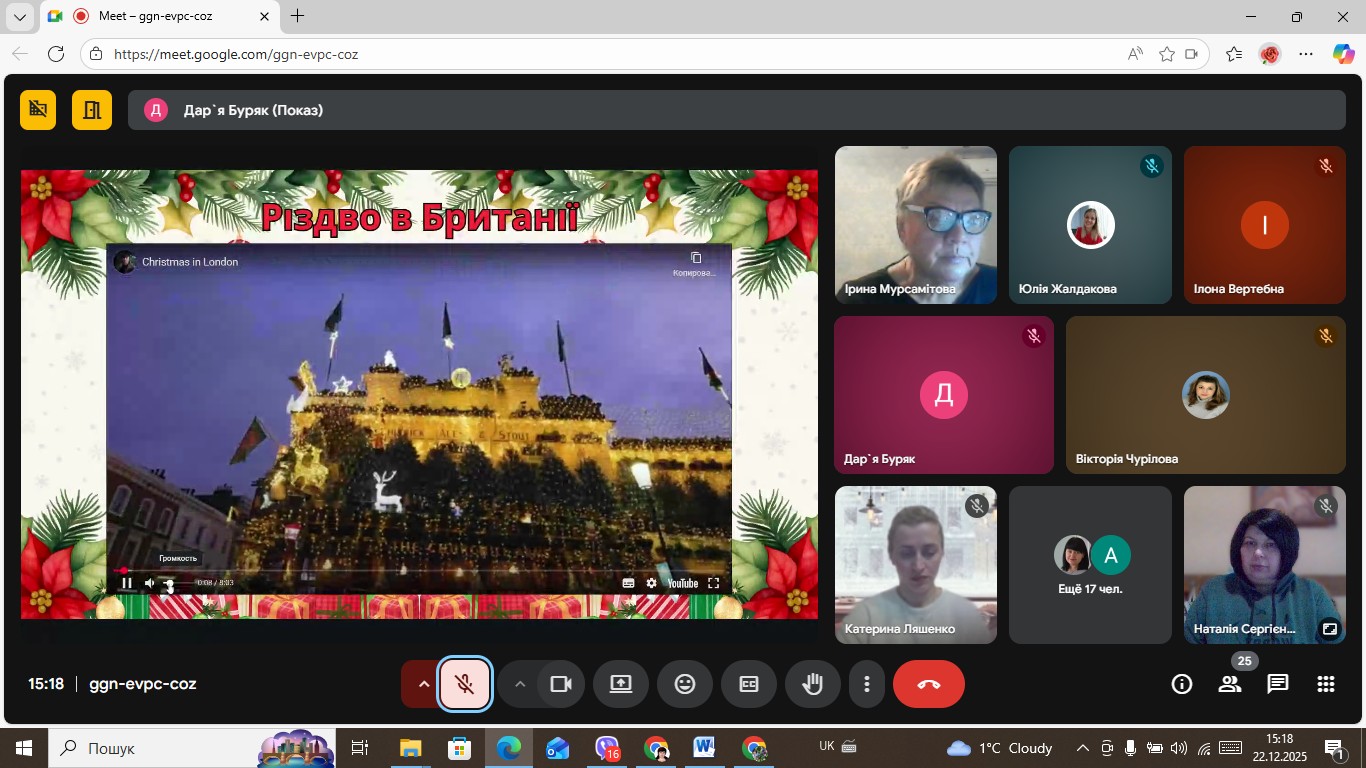Open more options three-dot menu
The image size is (1366, 768).
pyautogui.click(x=867, y=684)
